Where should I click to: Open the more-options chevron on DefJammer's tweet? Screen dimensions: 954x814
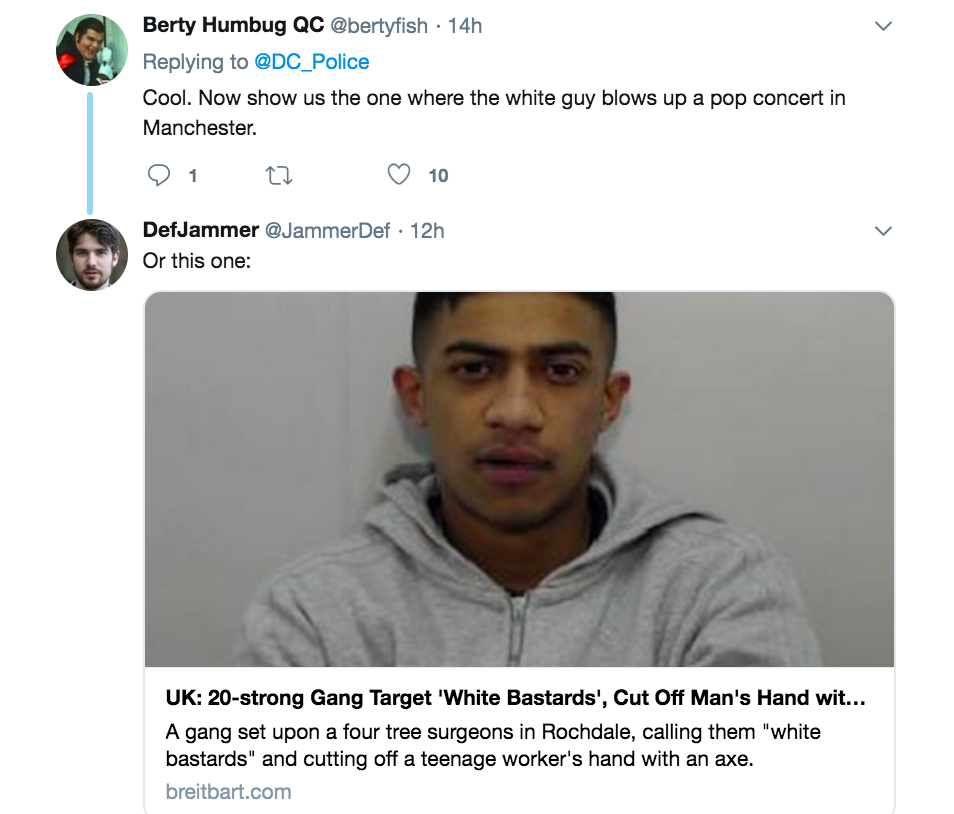point(883,231)
